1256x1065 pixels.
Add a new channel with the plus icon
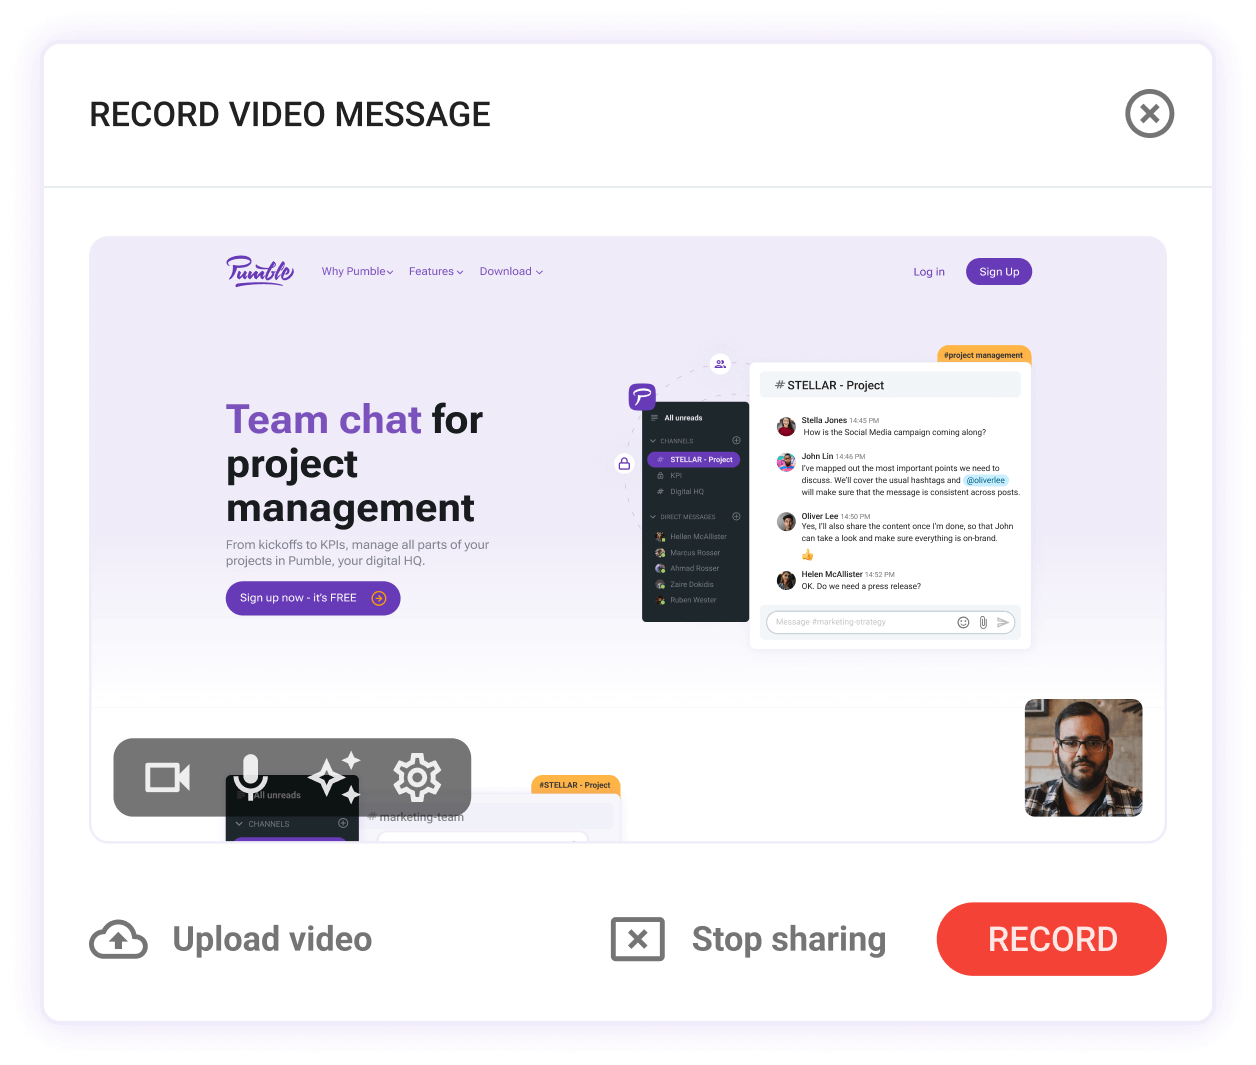tap(736, 440)
